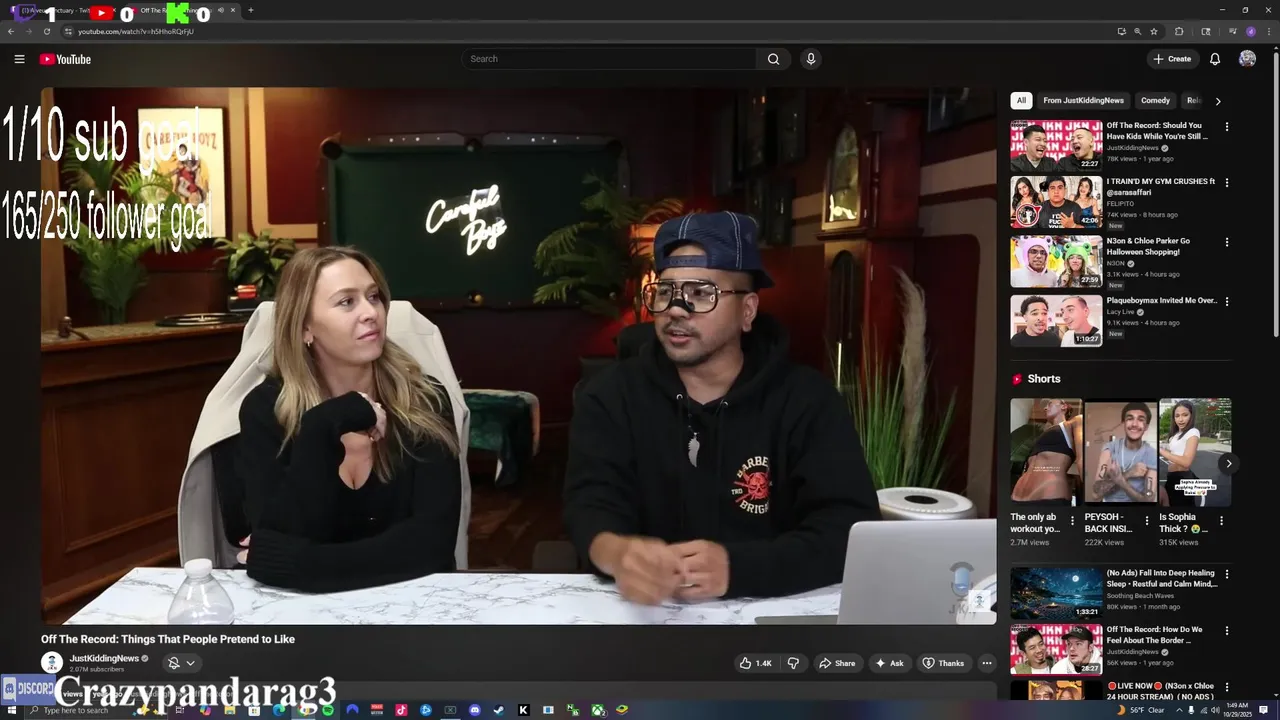The width and height of the screenshot is (1280, 720).
Task: Show next filter chips with the arrow
Action: point(1218,101)
